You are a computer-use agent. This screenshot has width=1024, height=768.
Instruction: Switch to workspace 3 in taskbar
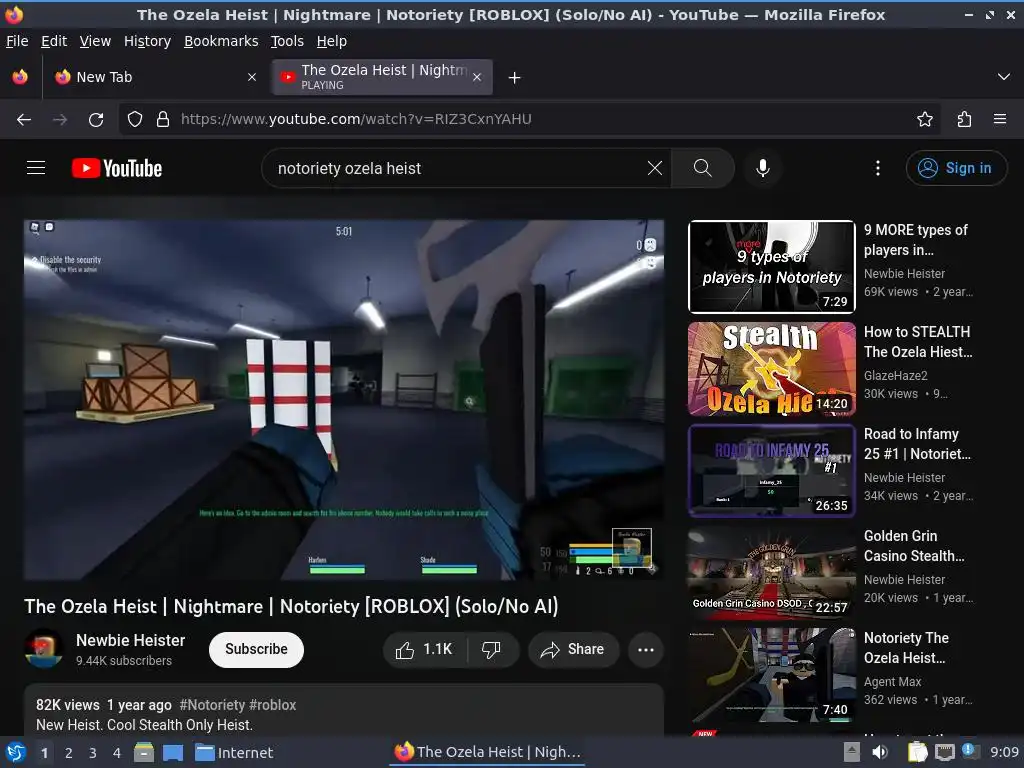[93, 753]
